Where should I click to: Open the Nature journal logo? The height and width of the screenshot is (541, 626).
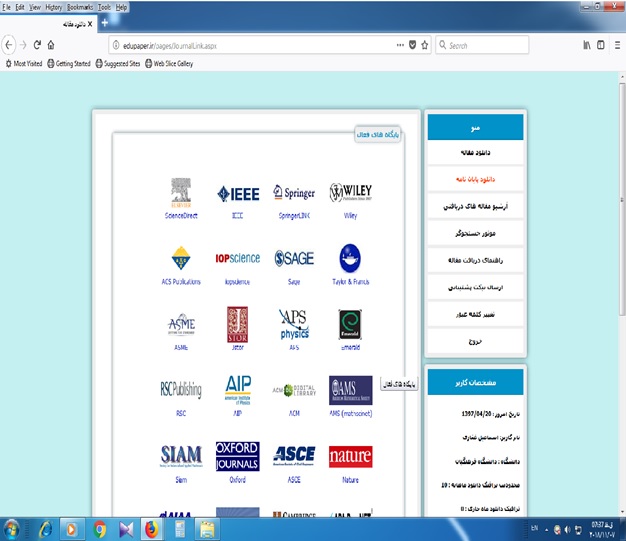tap(350, 454)
